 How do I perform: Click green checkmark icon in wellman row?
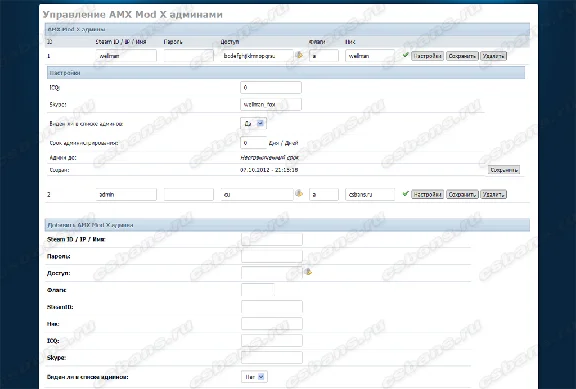coord(406,55)
